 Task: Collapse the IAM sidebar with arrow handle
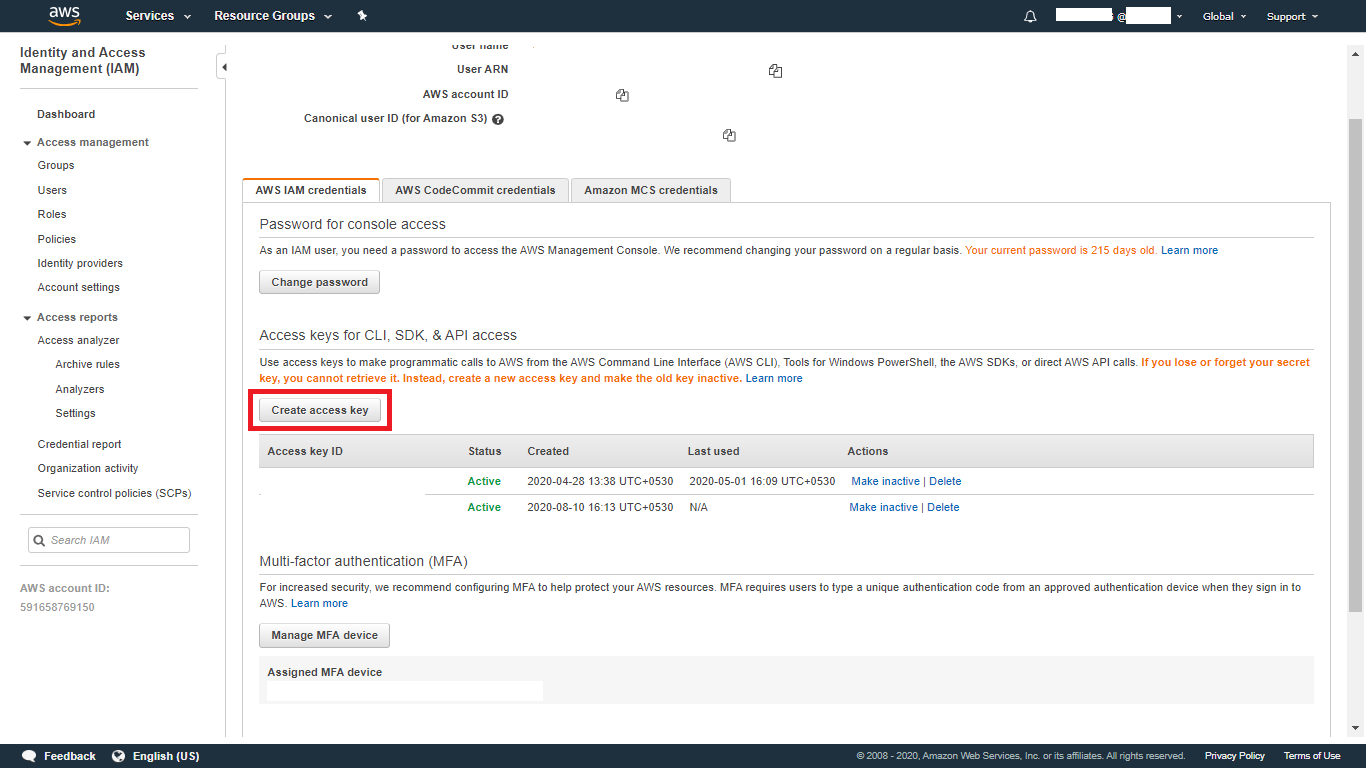click(223, 67)
